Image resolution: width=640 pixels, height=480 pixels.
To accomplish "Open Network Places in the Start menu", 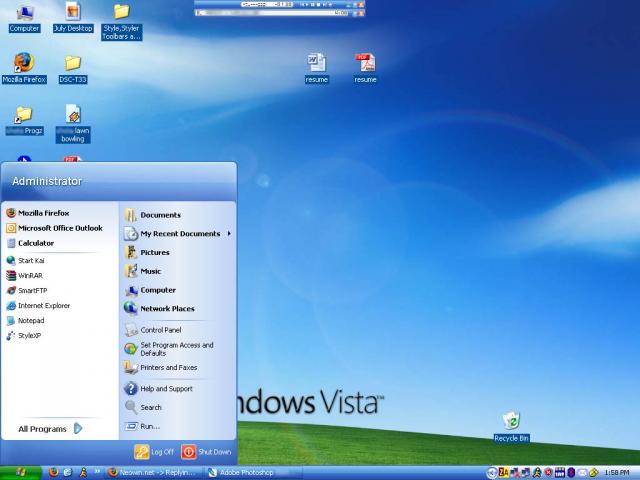I will (159, 309).
